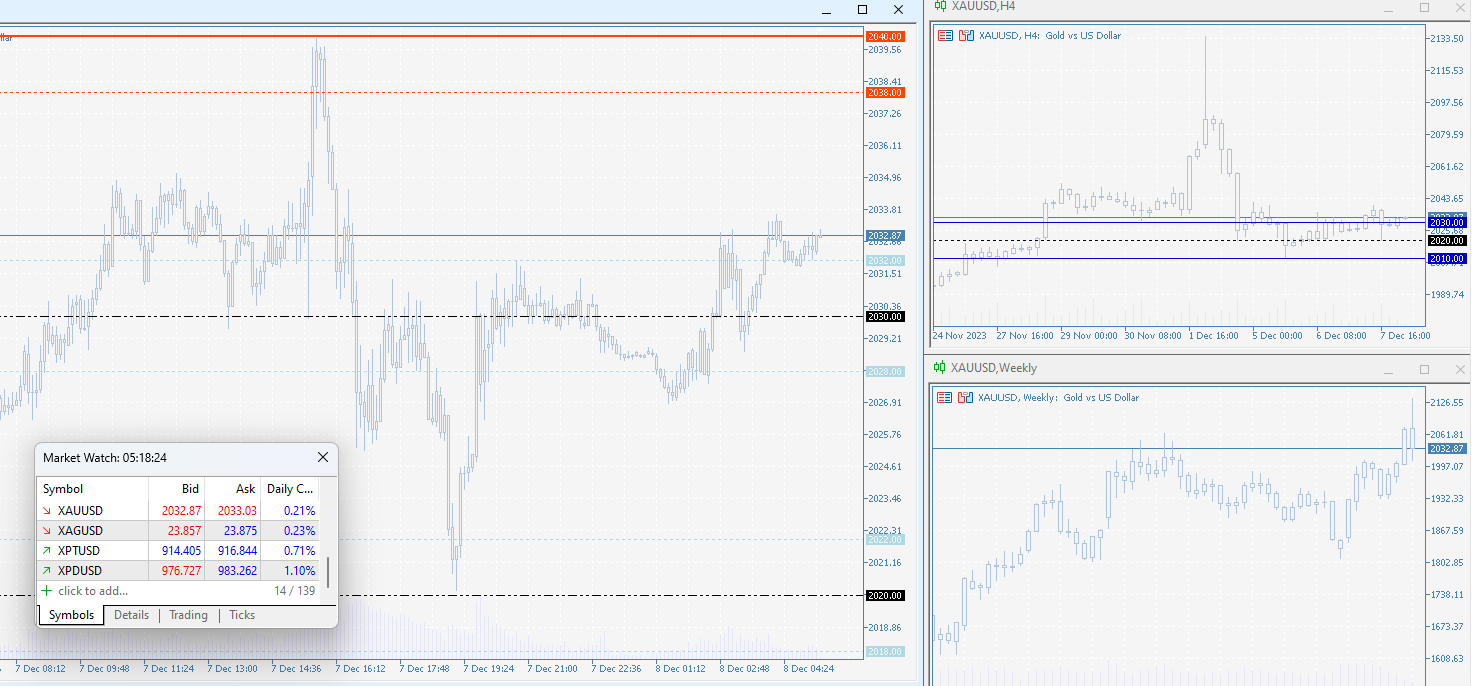Screen dimensions: 1472x686
Task: Click the 7 Dec 14:36 time axis label
Action: 299,668
